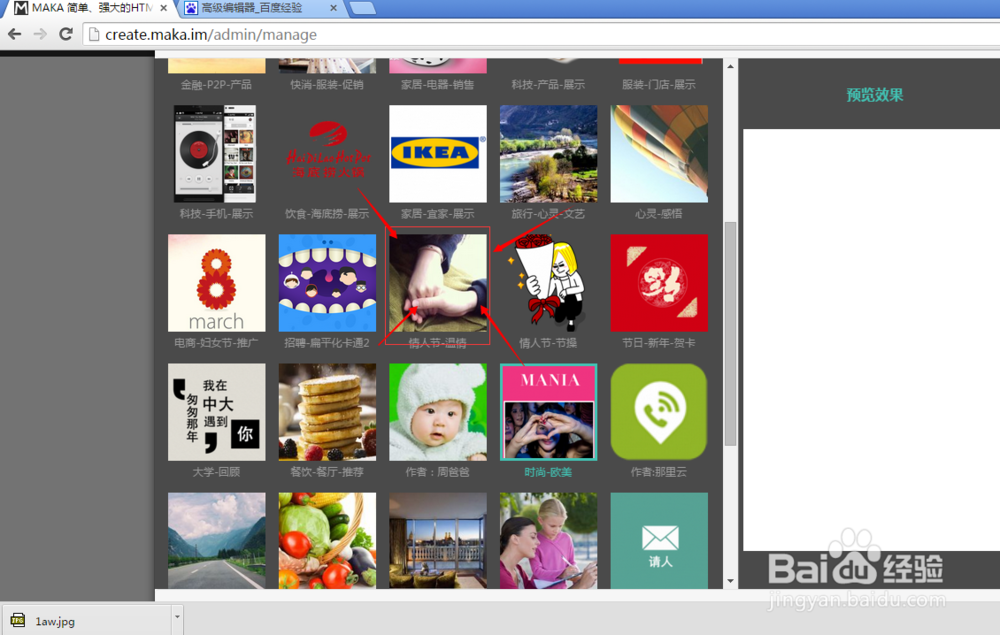Click the browser forward arrow
The height and width of the screenshot is (635, 1000).
(40, 34)
